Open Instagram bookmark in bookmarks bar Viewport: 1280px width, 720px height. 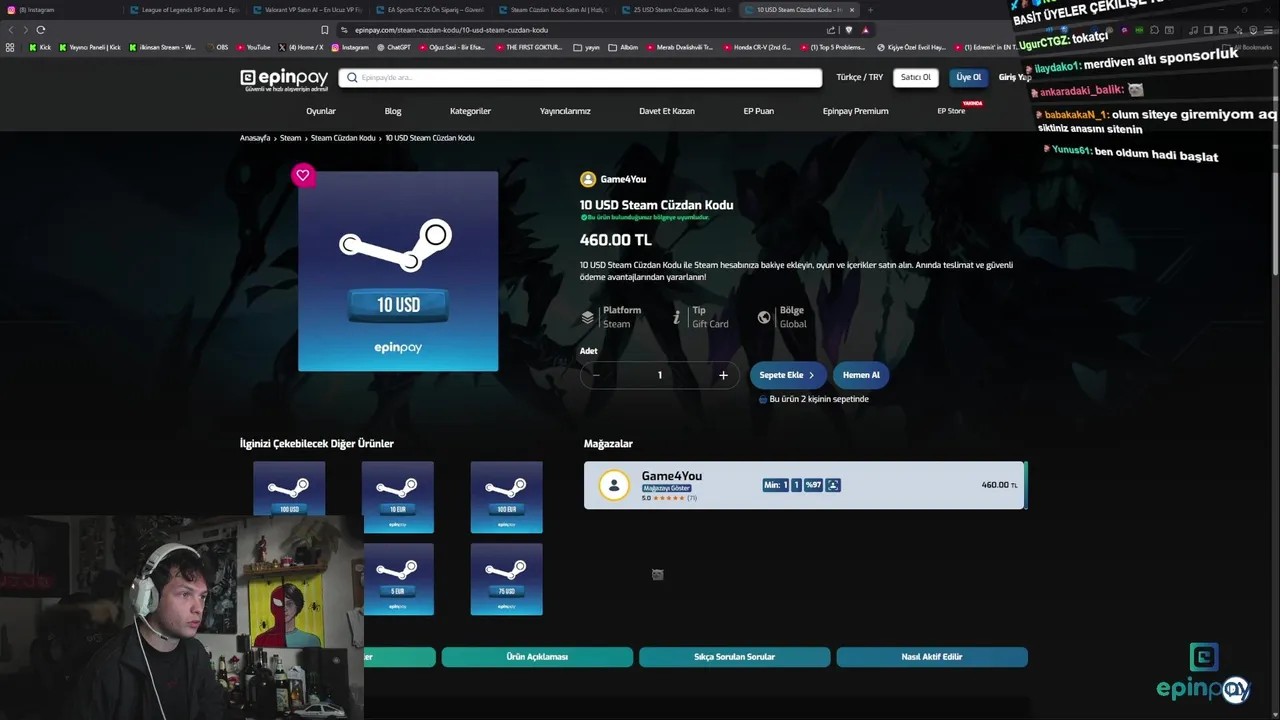tap(350, 47)
